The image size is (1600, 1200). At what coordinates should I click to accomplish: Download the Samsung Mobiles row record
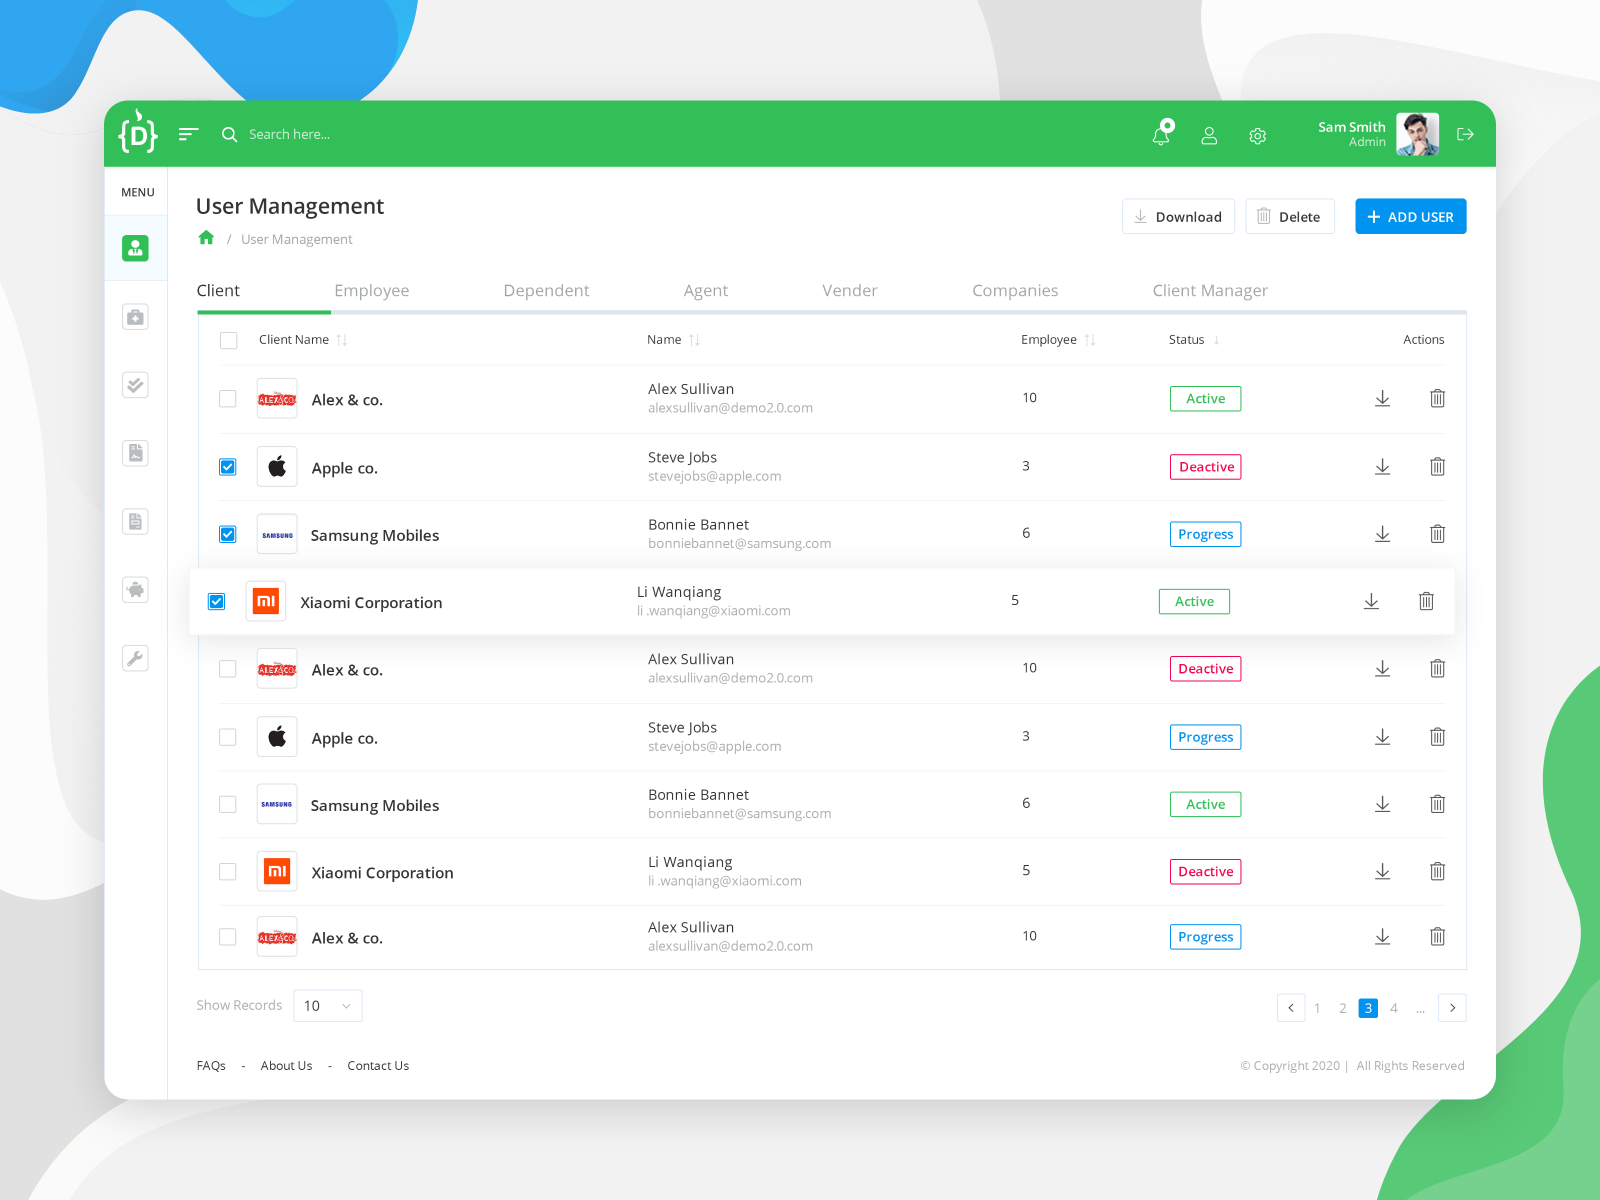click(1383, 534)
